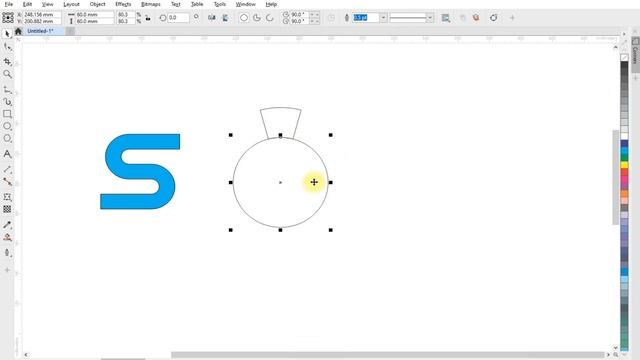Click the Convert to Curves icon
This screenshot has width=640, height=360.
coord(493,18)
